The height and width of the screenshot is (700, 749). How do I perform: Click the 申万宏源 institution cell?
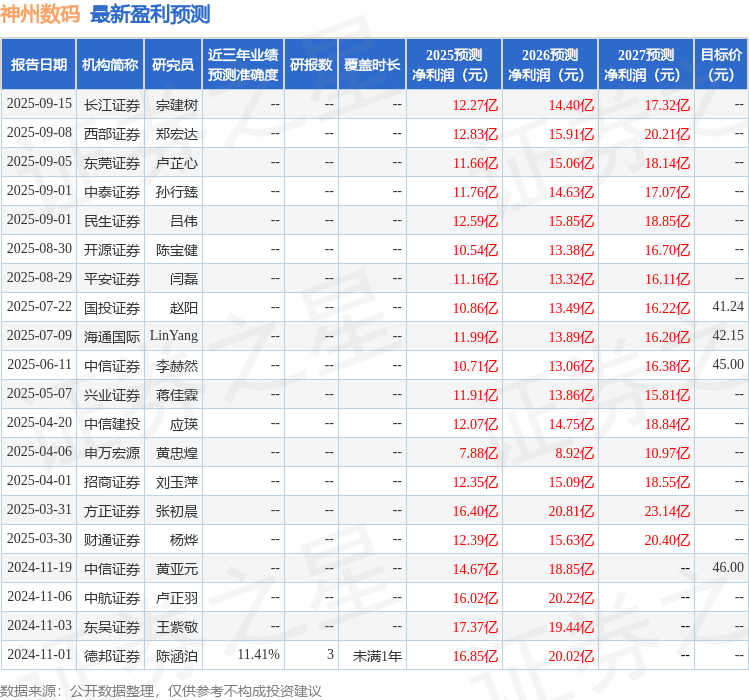112,453
